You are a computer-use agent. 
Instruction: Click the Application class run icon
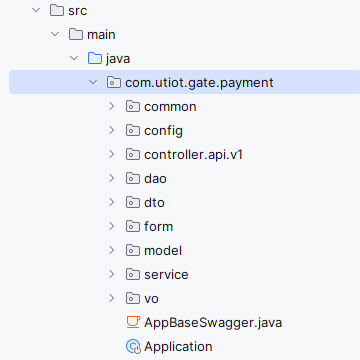[133, 347]
